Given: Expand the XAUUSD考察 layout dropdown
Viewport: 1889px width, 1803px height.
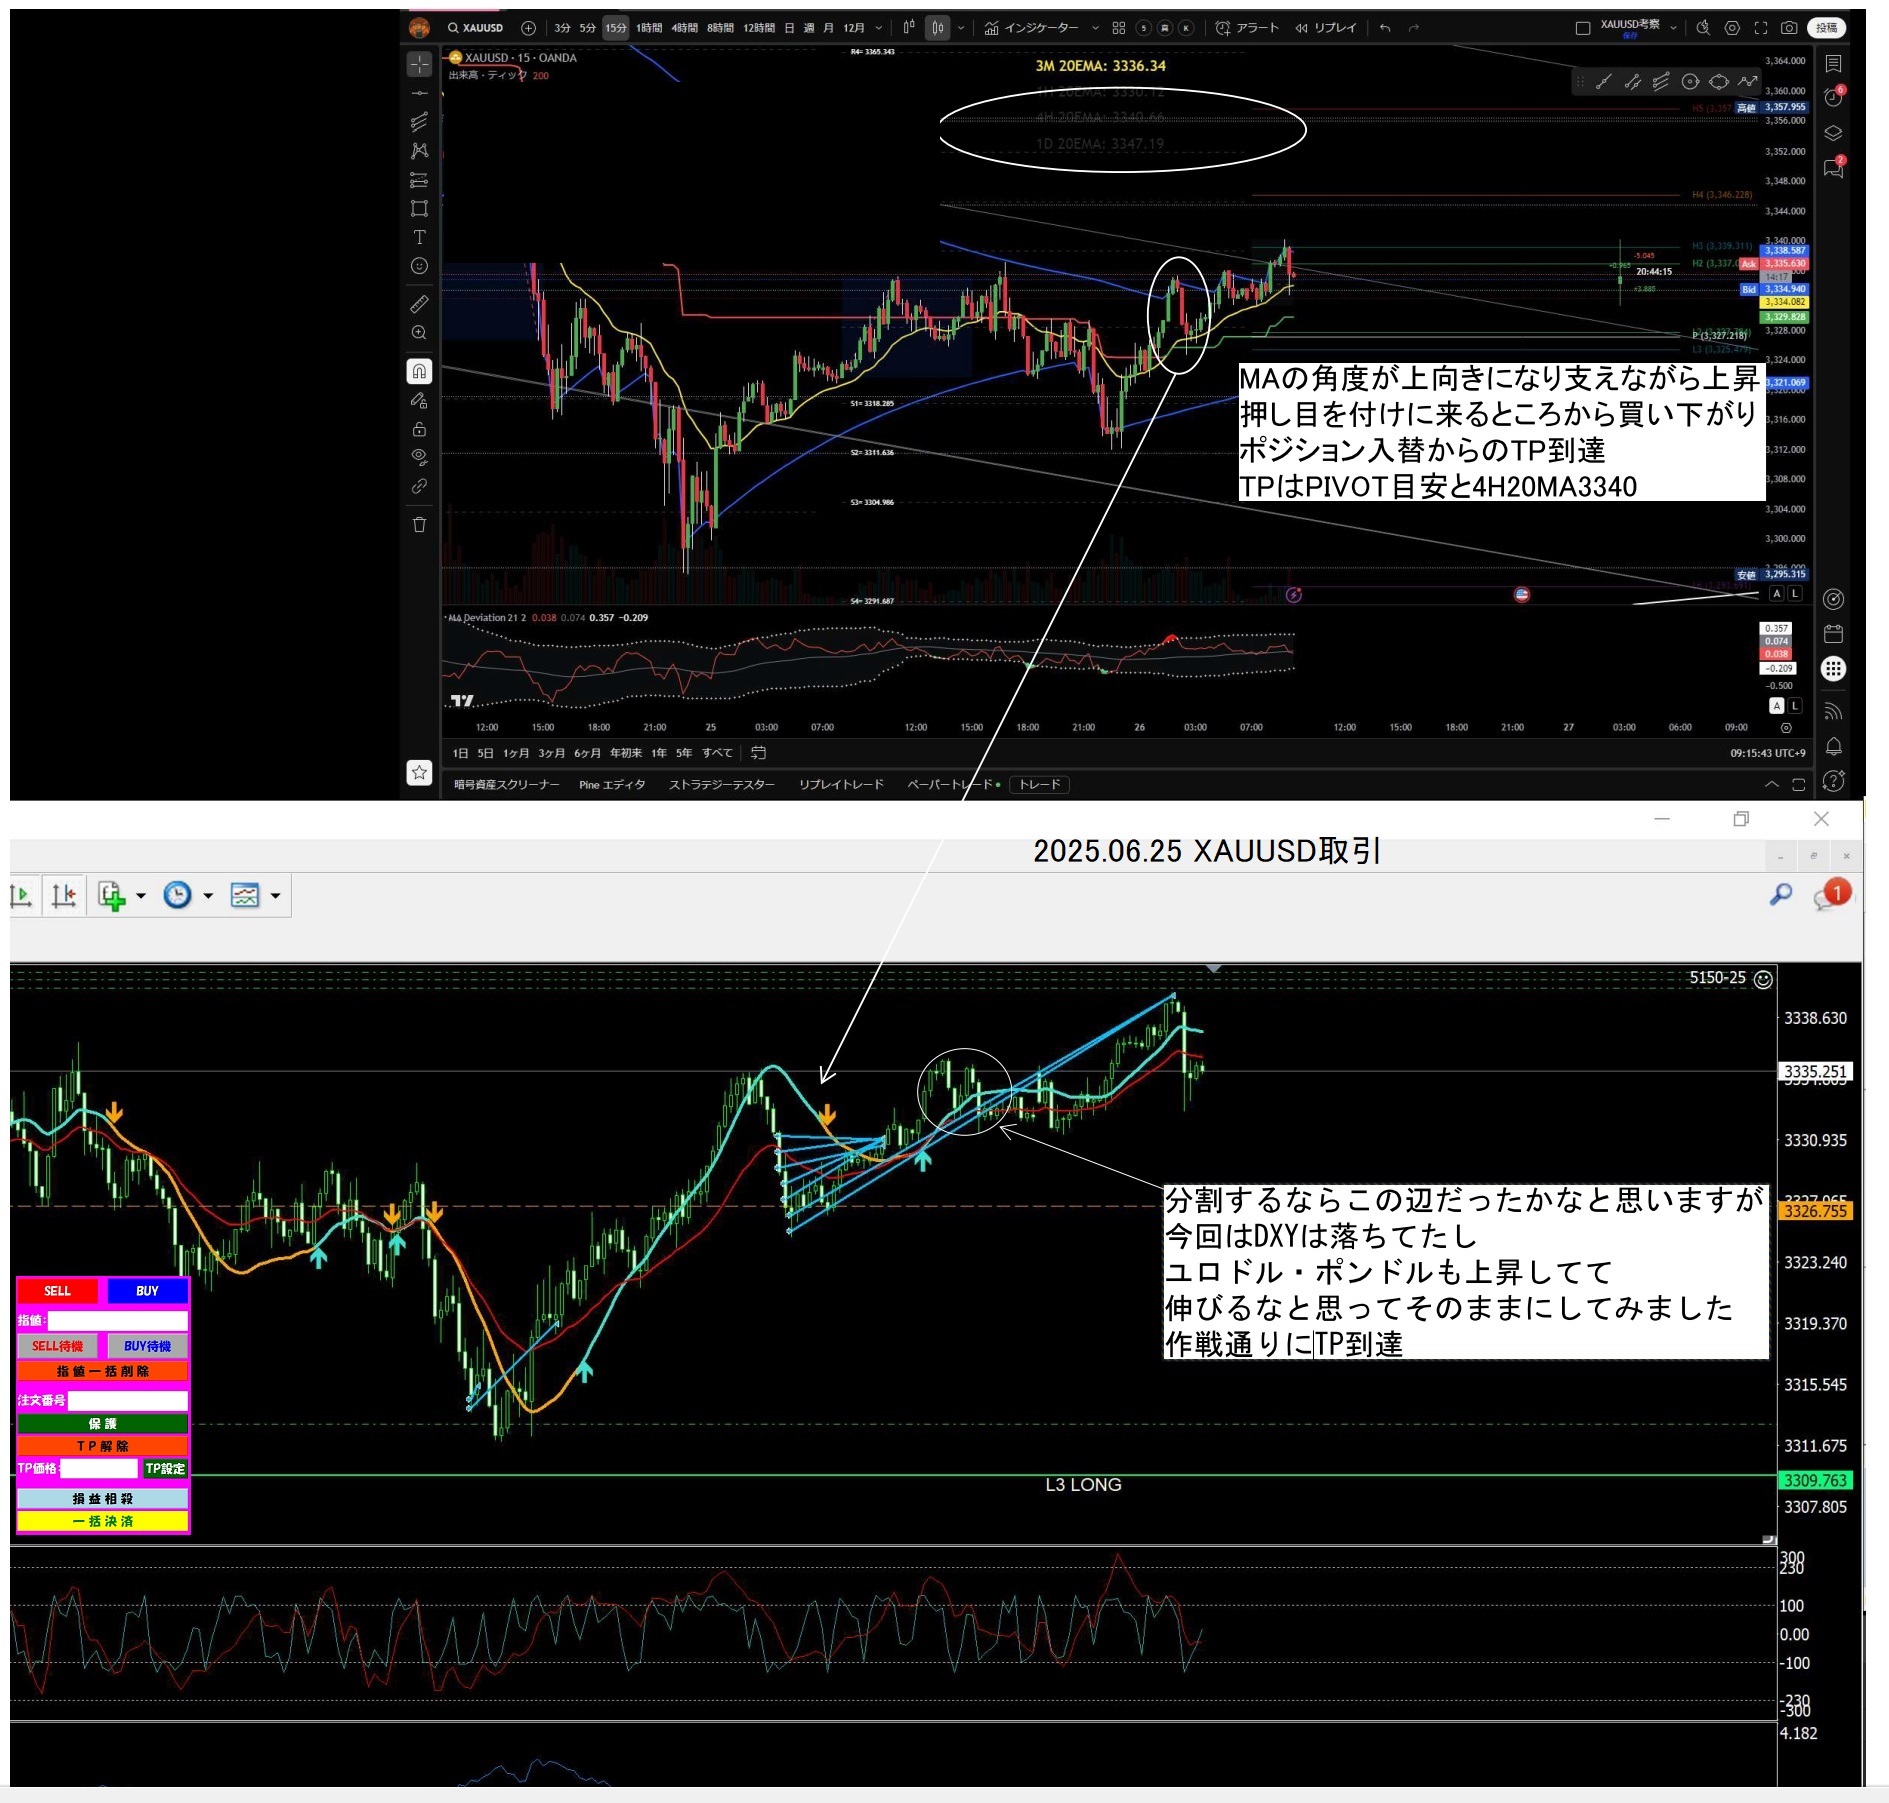Looking at the screenshot, I should pyautogui.click(x=1673, y=28).
